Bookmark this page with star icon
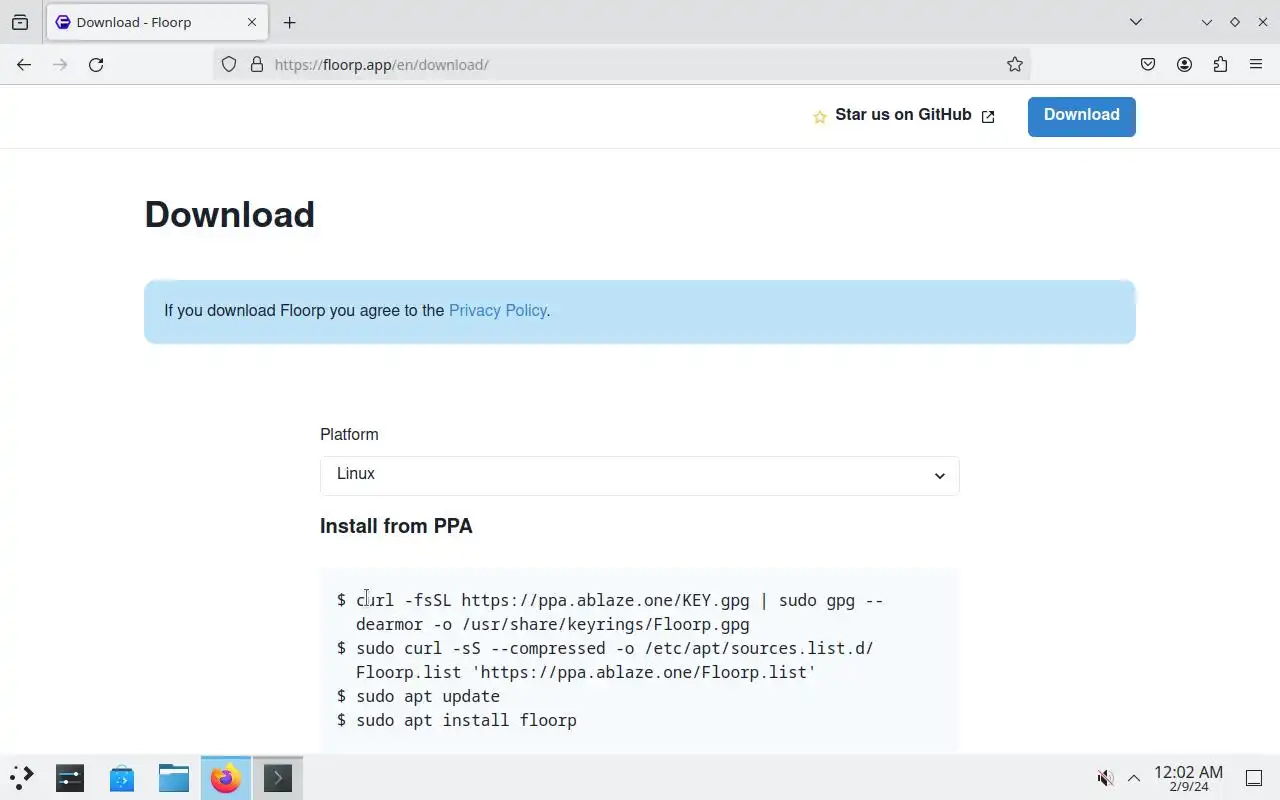The image size is (1280, 800). 1015,64
